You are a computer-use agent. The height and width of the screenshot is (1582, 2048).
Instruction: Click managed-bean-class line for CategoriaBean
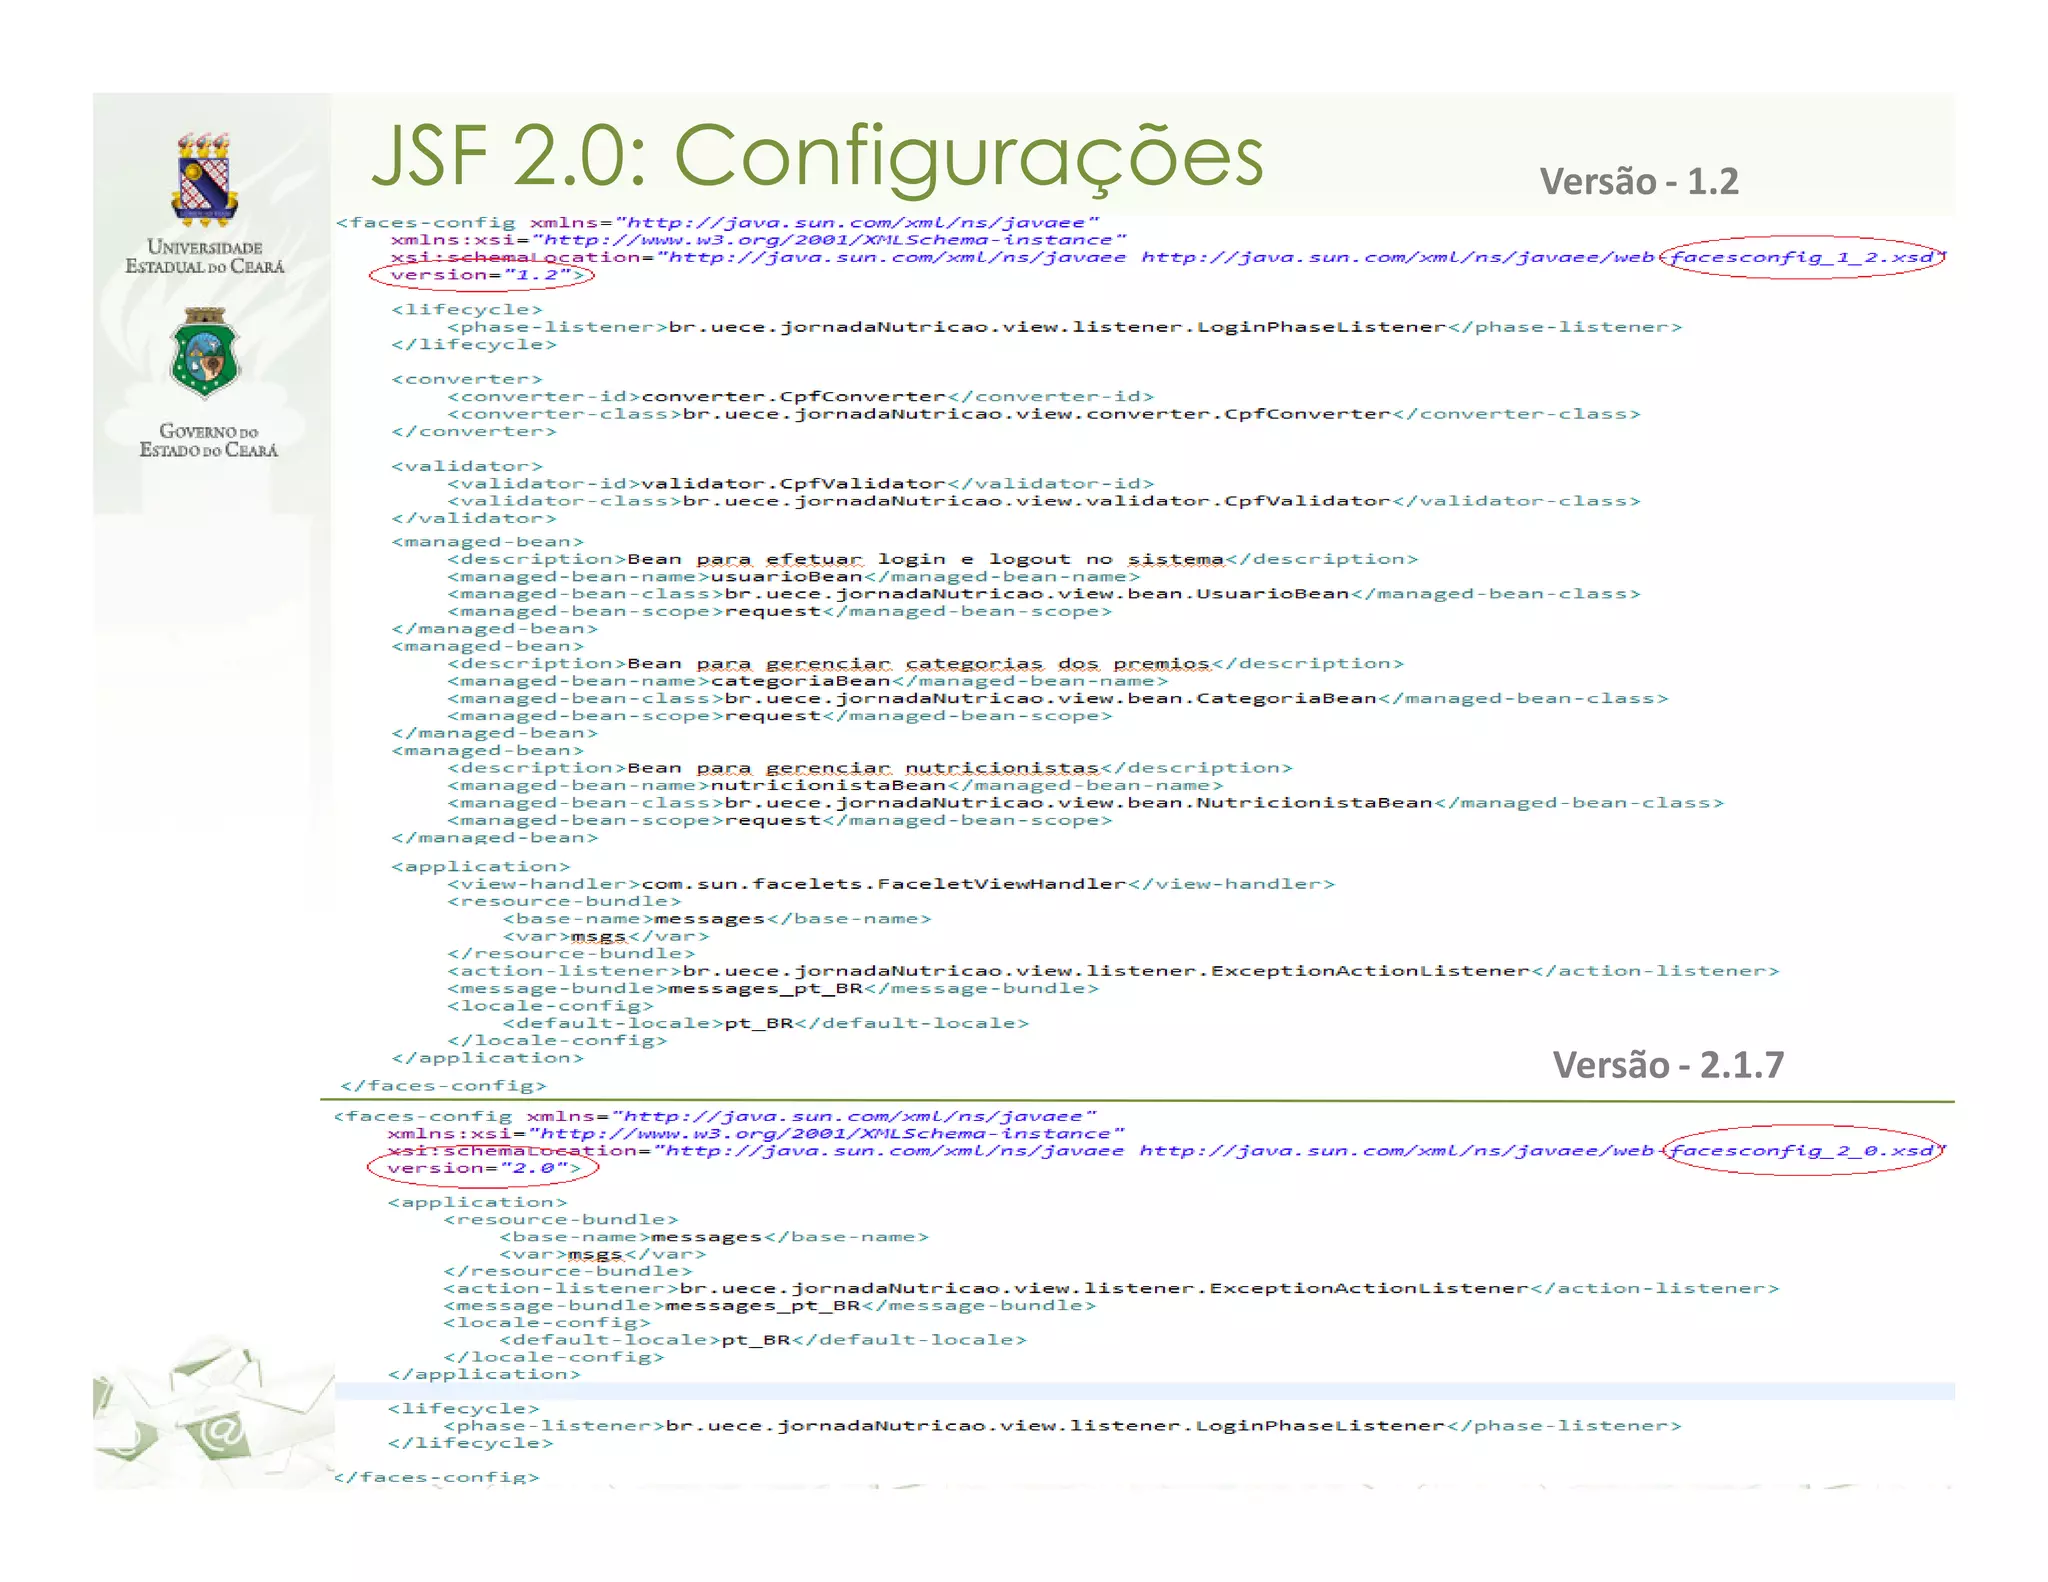[x=1057, y=699]
